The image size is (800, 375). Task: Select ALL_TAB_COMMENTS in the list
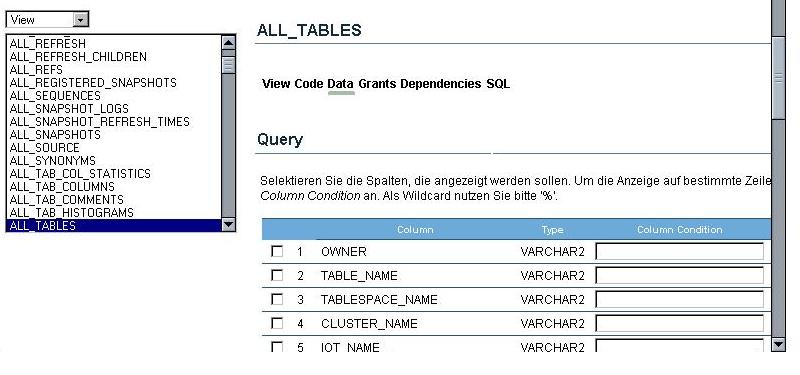click(x=66, y=200)
